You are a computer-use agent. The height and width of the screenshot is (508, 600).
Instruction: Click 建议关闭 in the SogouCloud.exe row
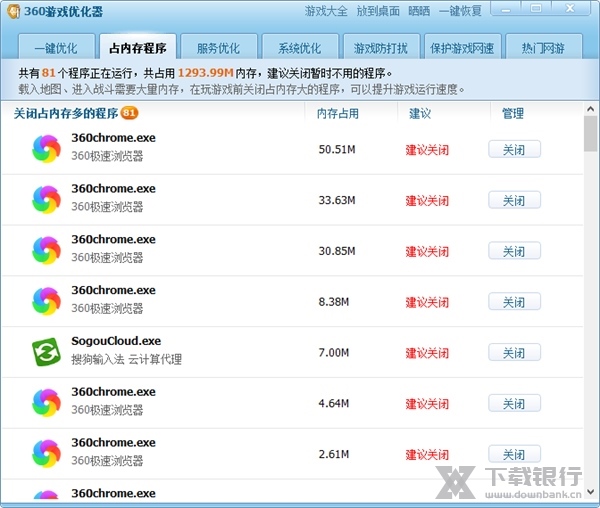pos(427,353)
